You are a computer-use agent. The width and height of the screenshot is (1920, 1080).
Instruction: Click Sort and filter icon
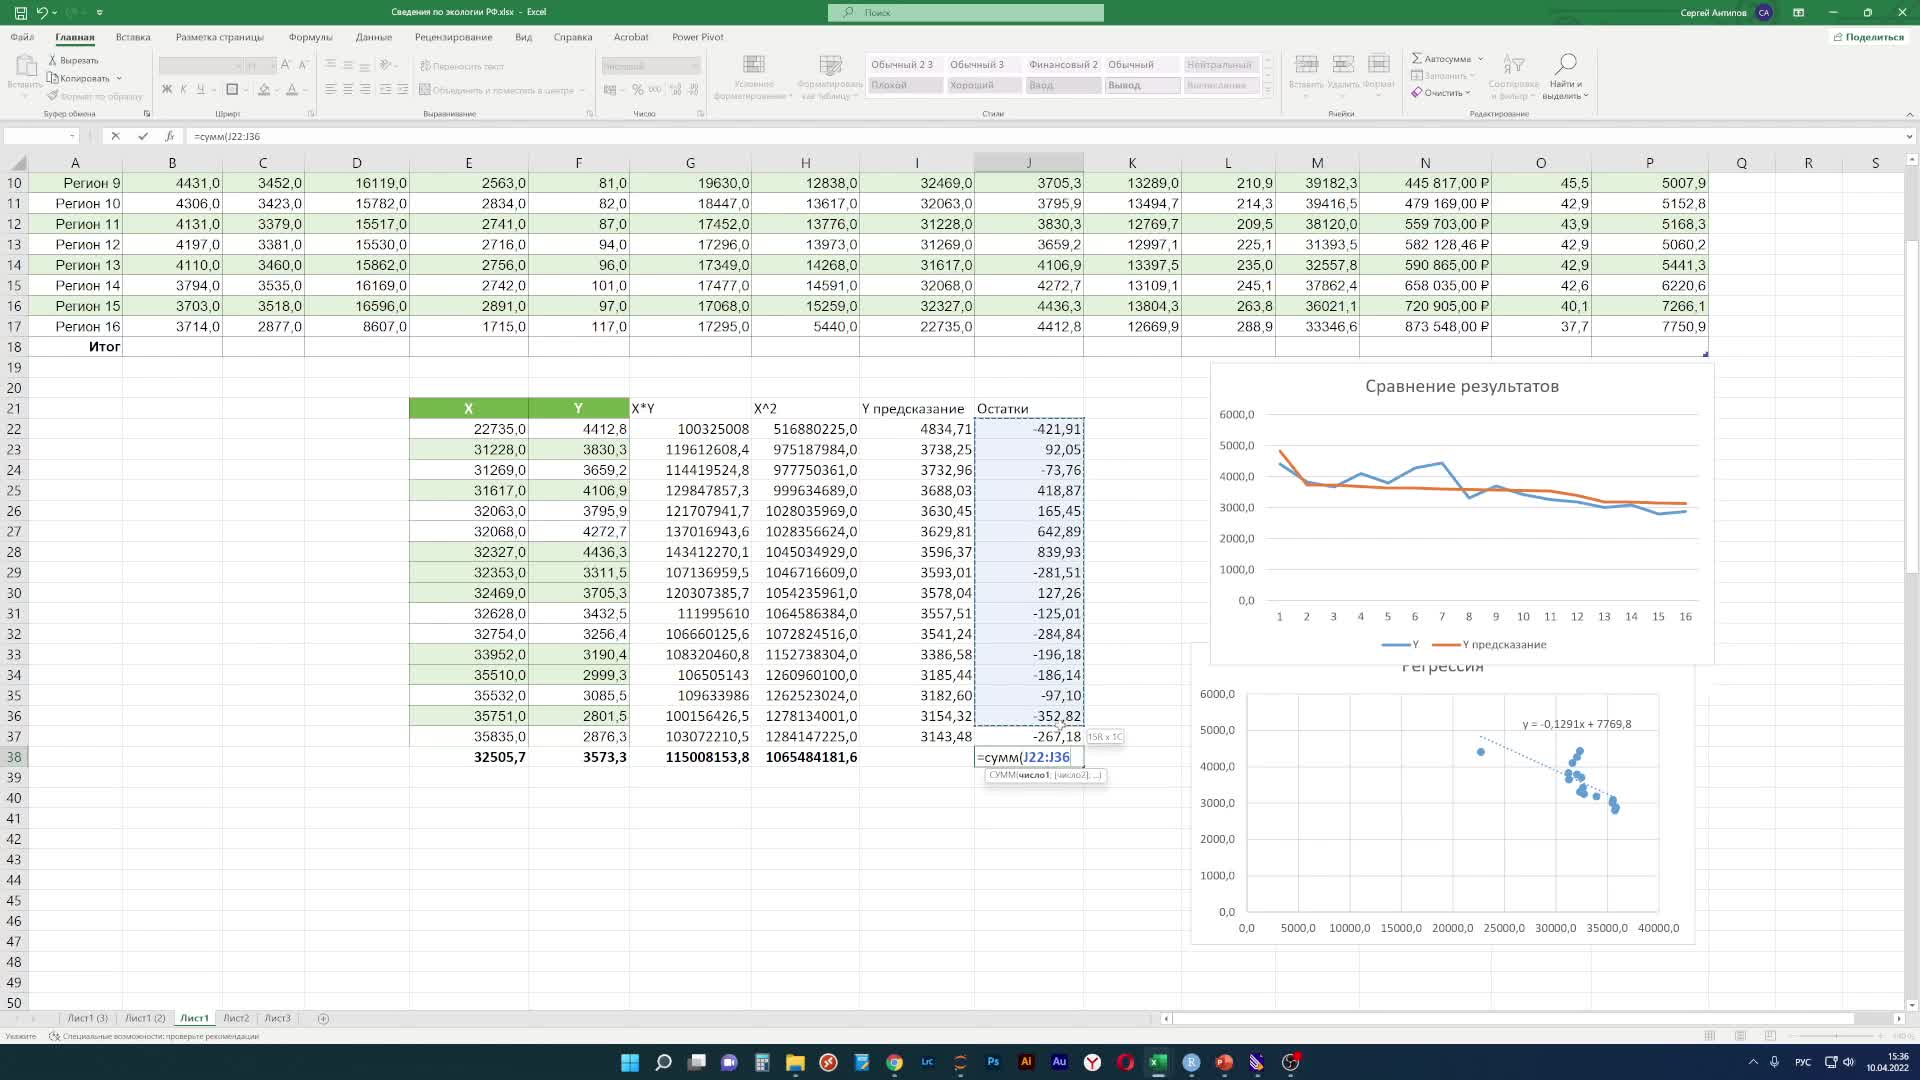(1513, 65)
